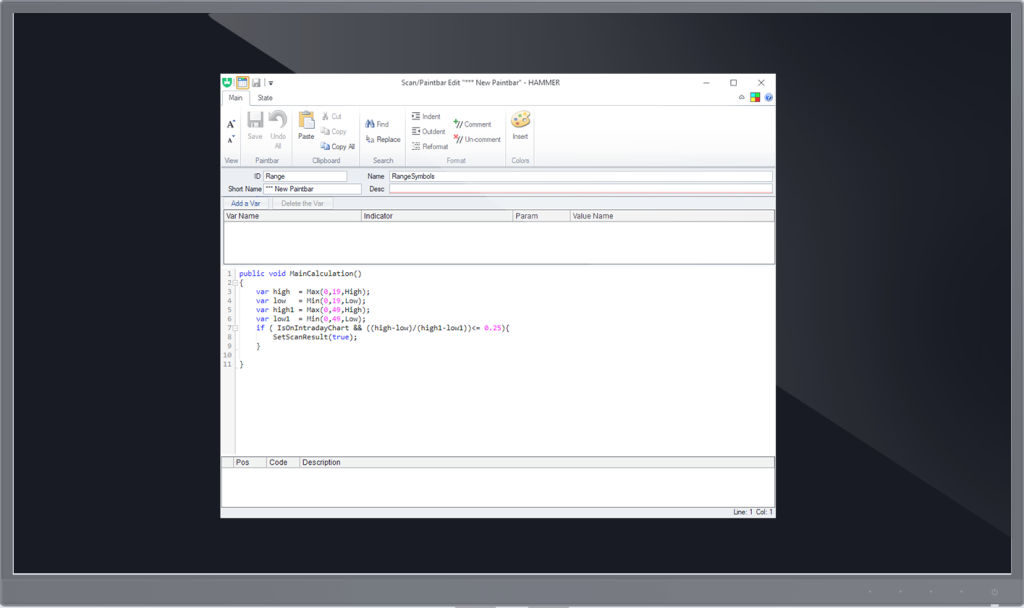Maximize the HAMMER editor window
The height and width of the screenshot is (608, 1024).
733,83
